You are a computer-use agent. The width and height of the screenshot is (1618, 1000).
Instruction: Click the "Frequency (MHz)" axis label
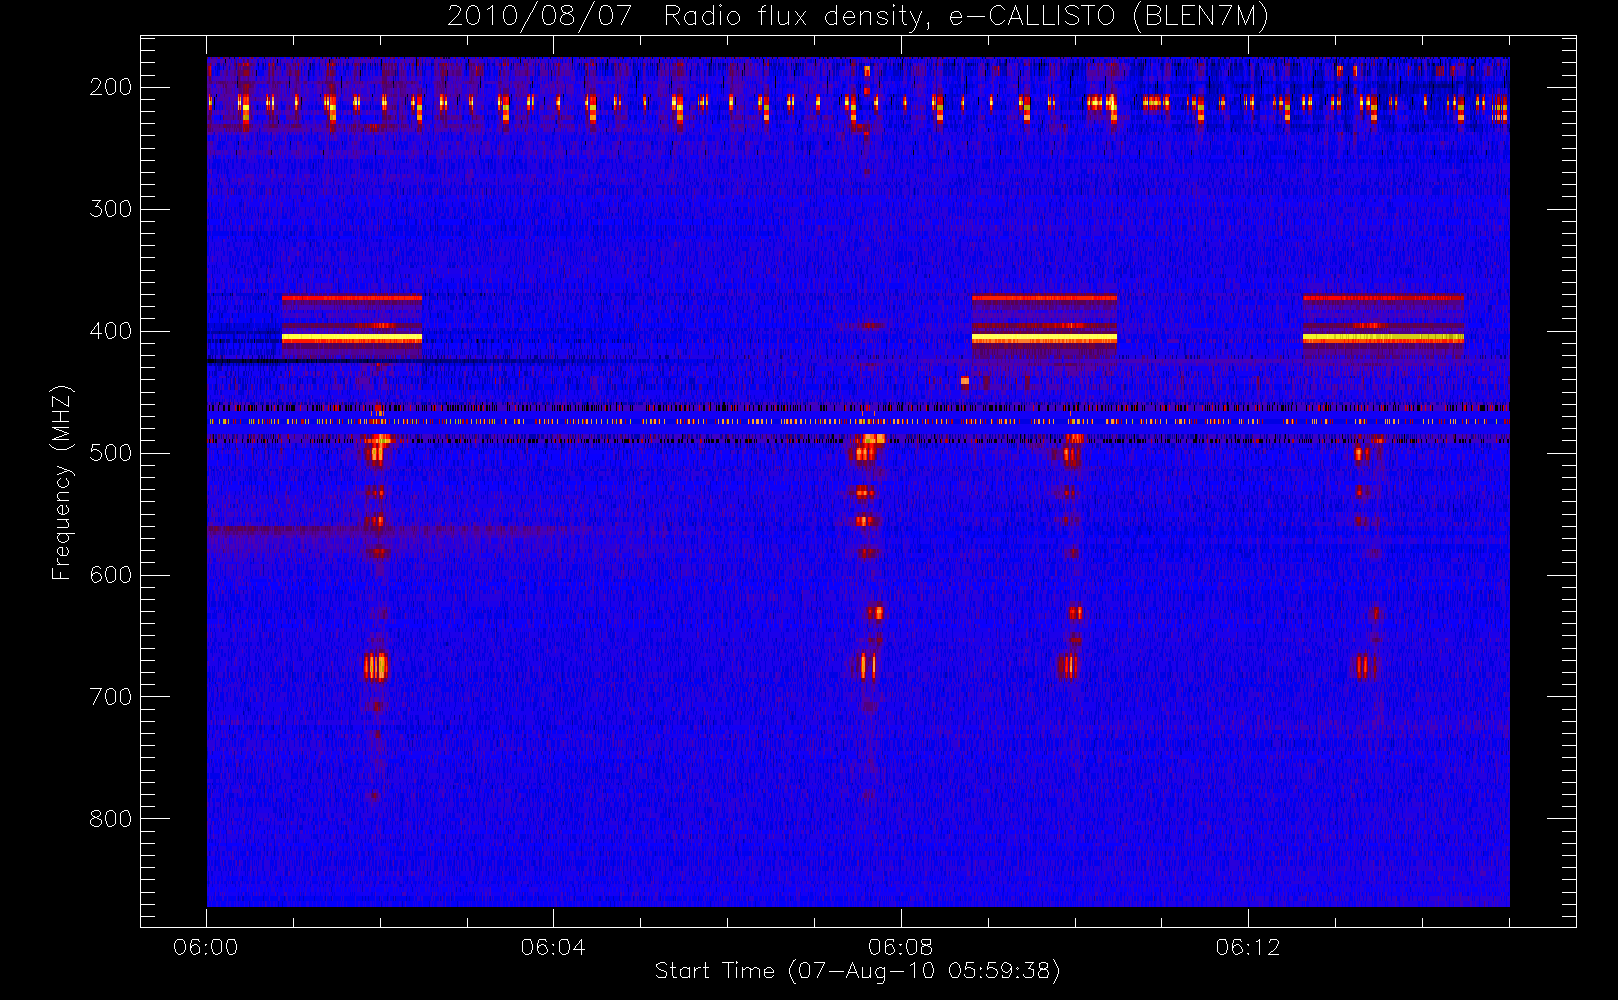[62, 482]
